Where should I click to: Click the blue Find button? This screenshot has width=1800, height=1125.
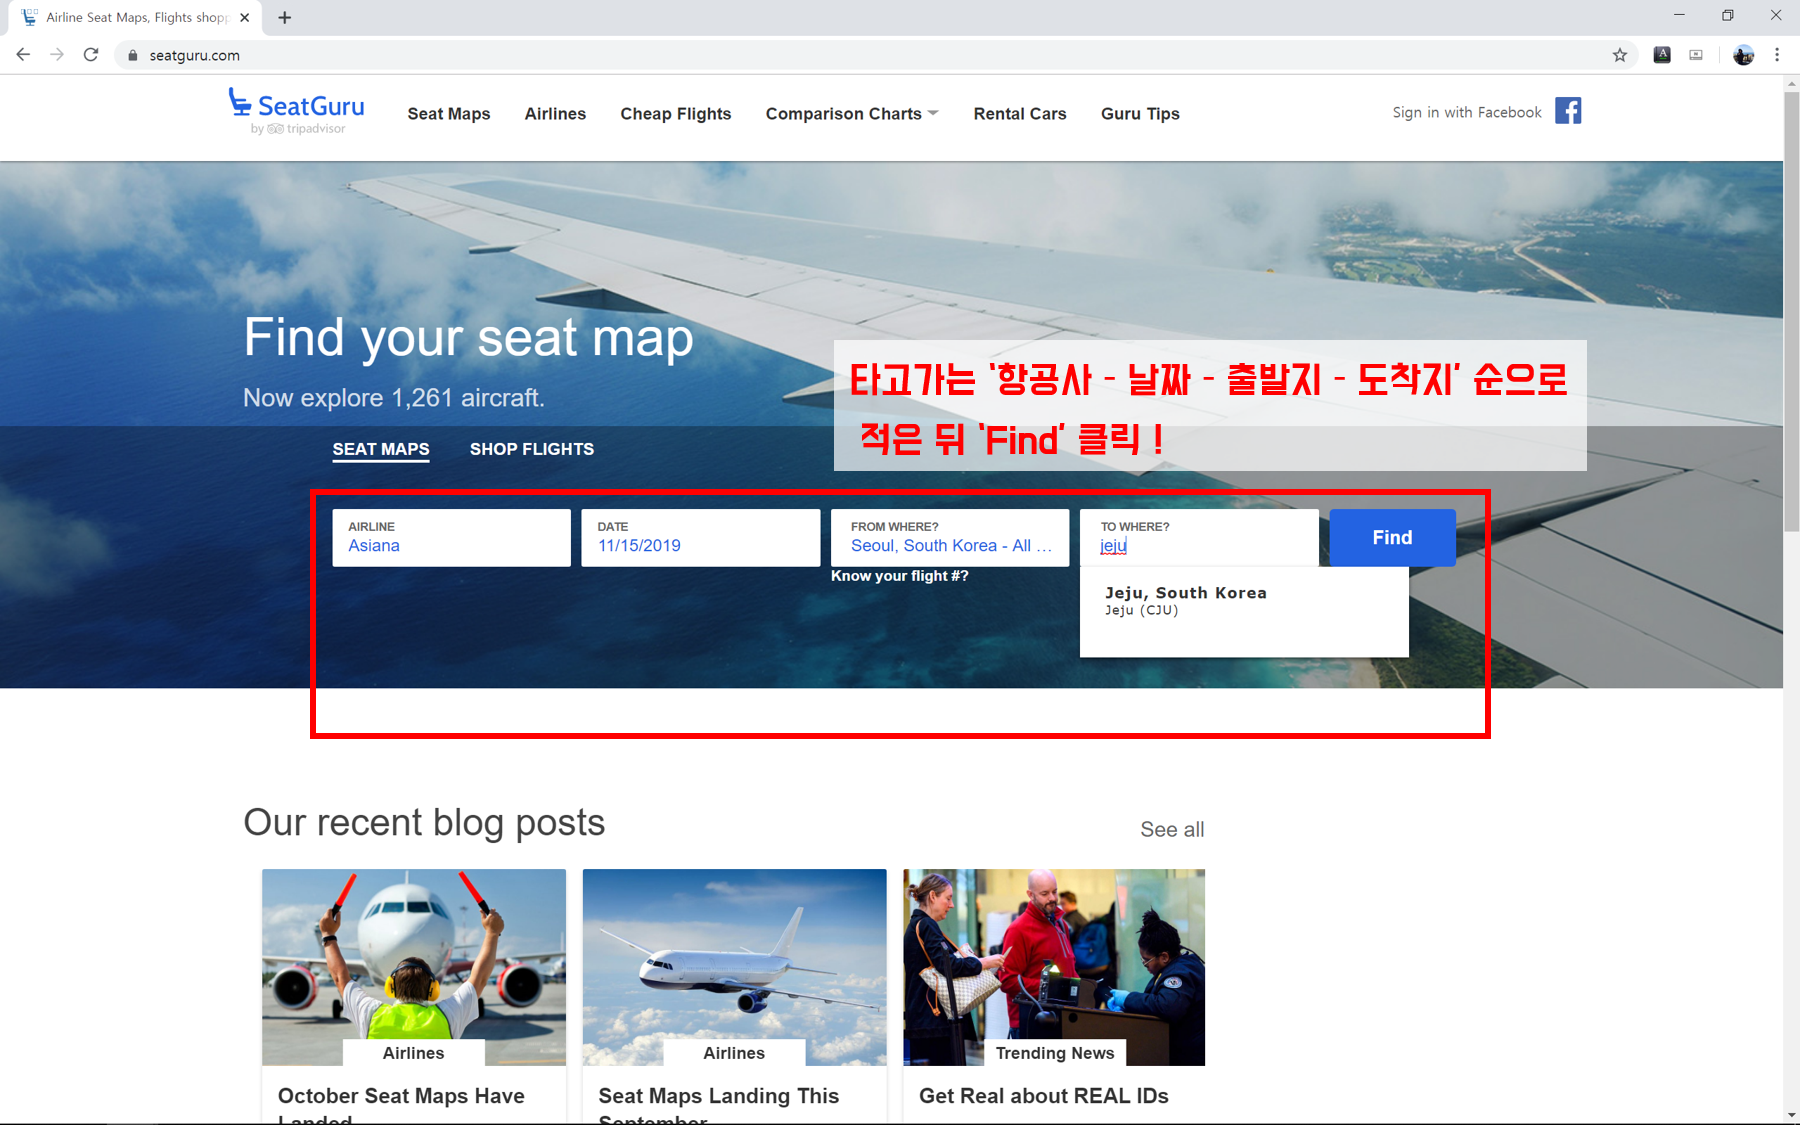point(1393,538)
